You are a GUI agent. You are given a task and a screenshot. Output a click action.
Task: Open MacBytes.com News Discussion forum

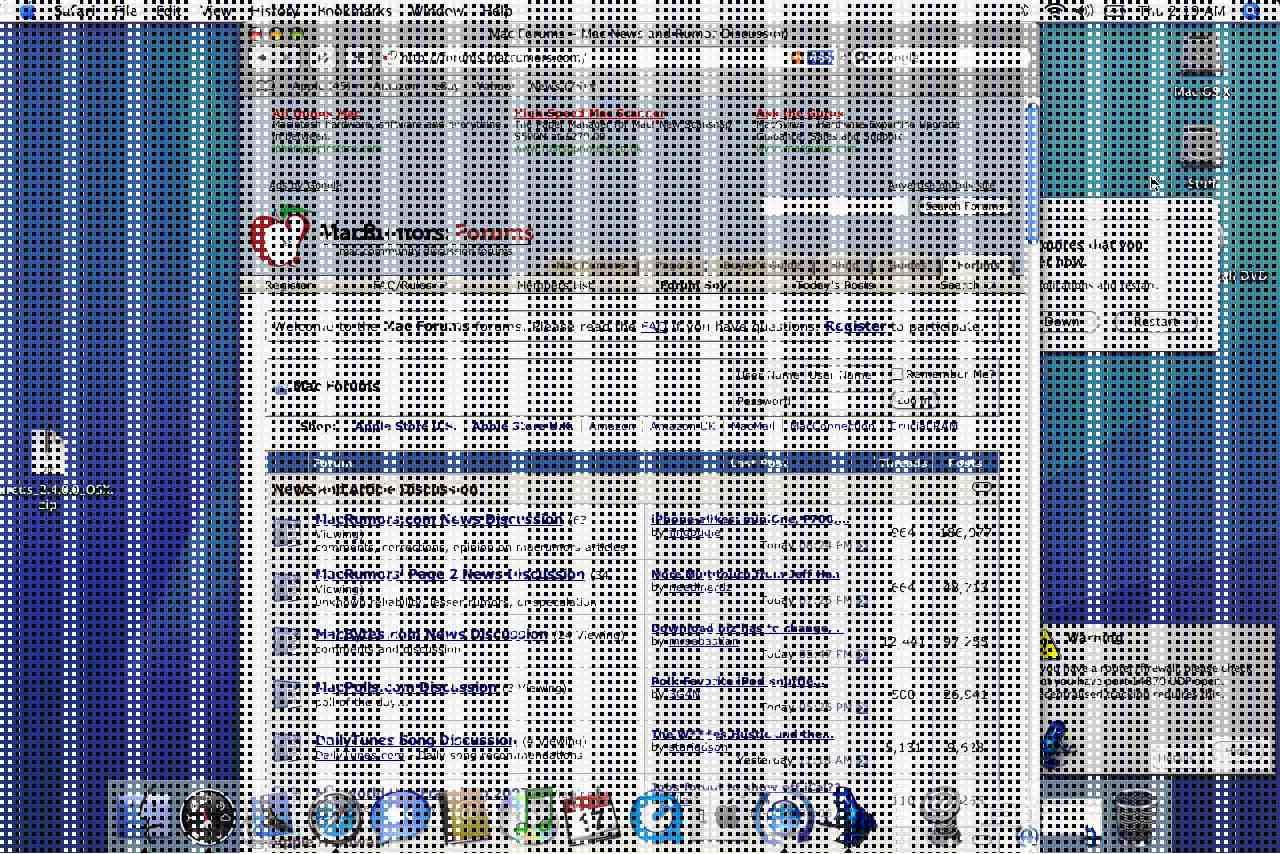[x=431, y=634]
